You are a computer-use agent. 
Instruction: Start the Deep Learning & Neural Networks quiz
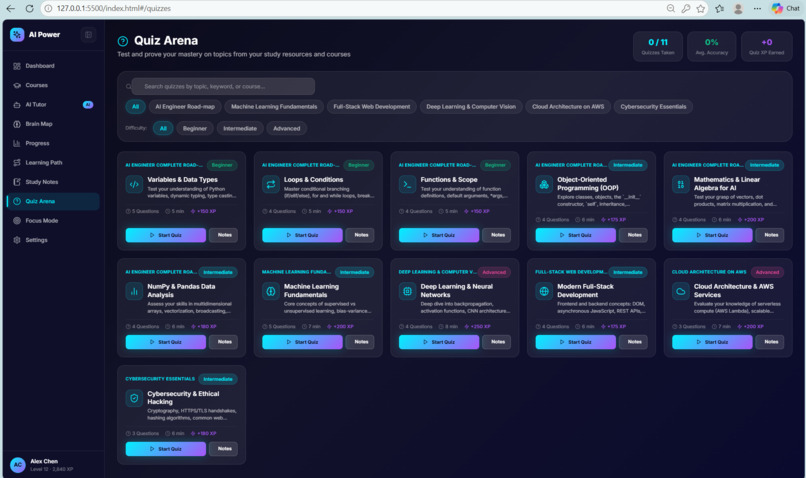click(x=439, y=342)
